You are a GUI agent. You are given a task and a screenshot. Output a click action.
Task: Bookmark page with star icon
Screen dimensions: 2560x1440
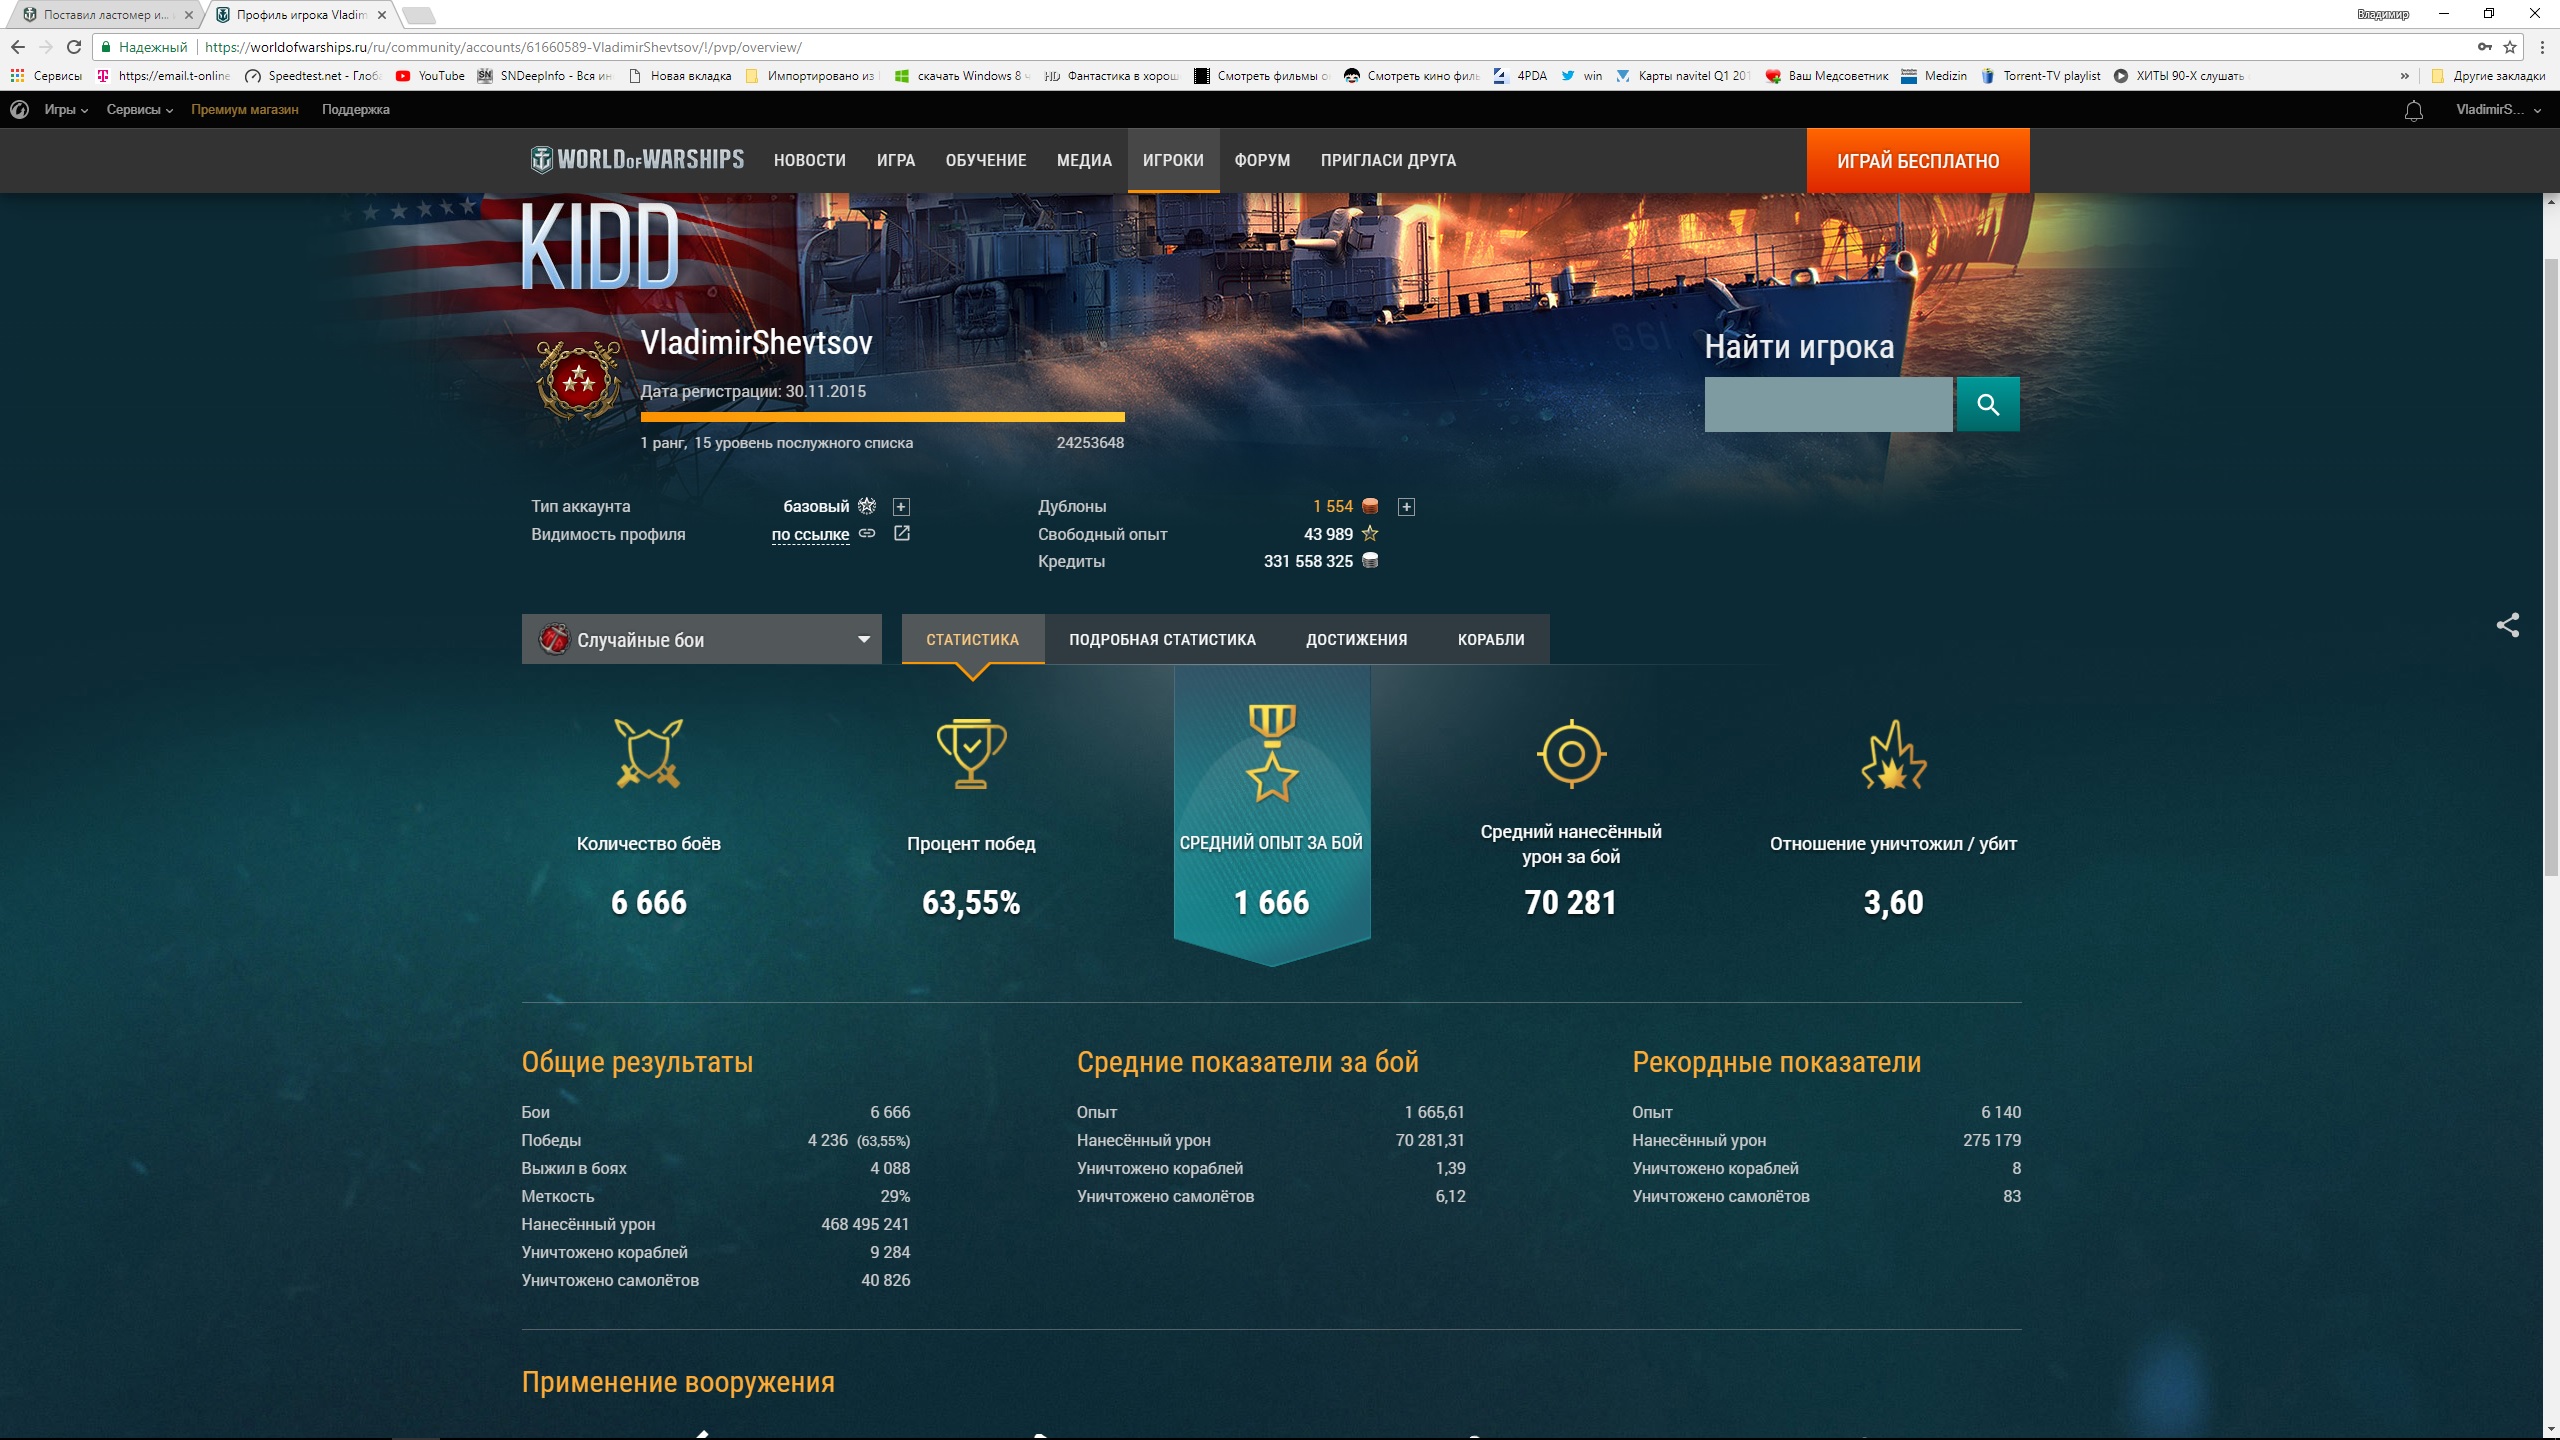tap(2509, 47)
